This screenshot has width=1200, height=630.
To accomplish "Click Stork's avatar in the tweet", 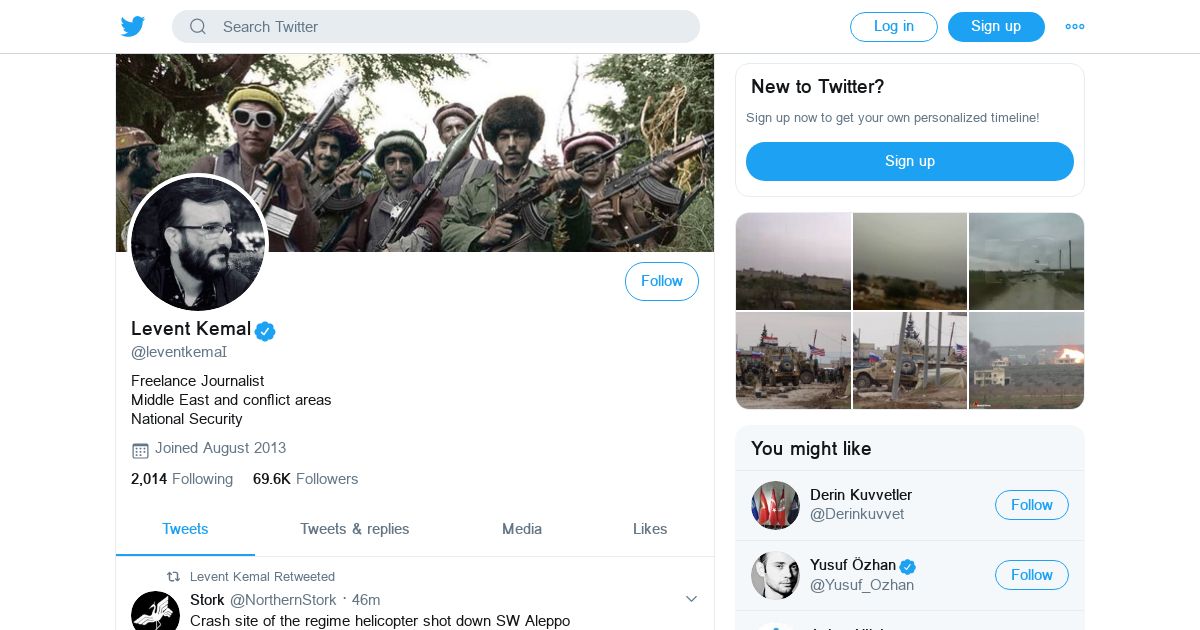I will 155,612.
